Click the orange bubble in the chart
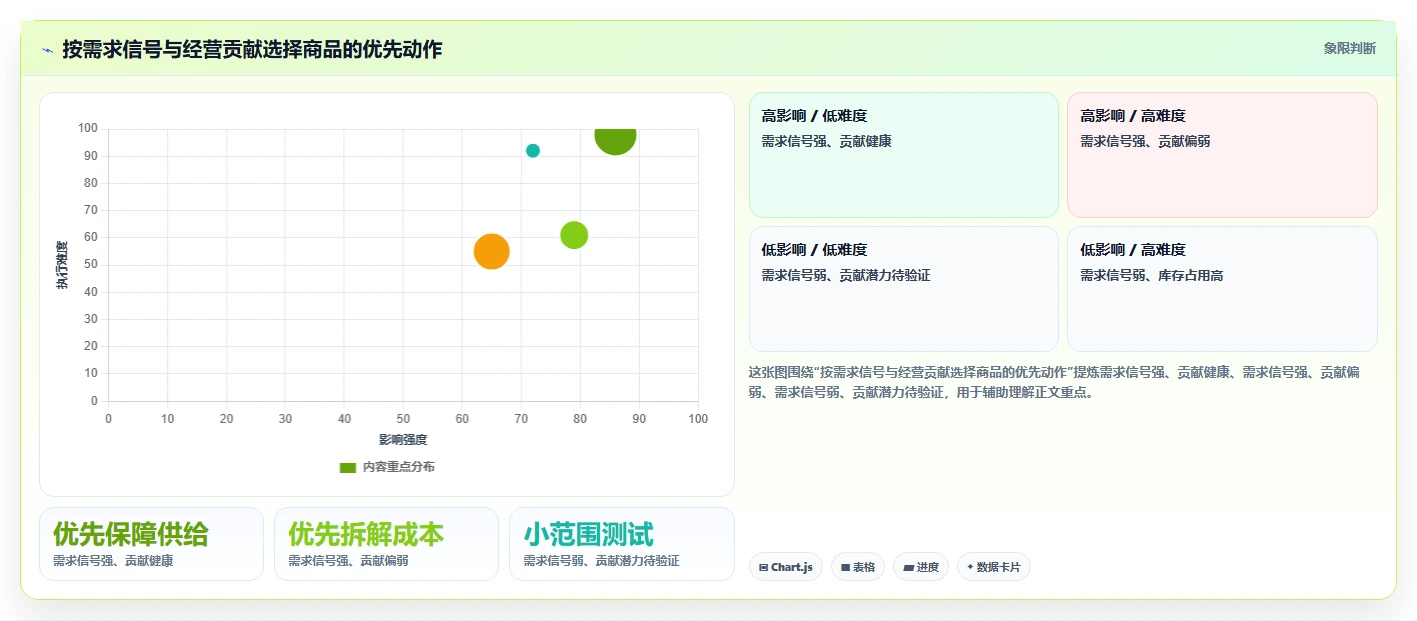 491,251
